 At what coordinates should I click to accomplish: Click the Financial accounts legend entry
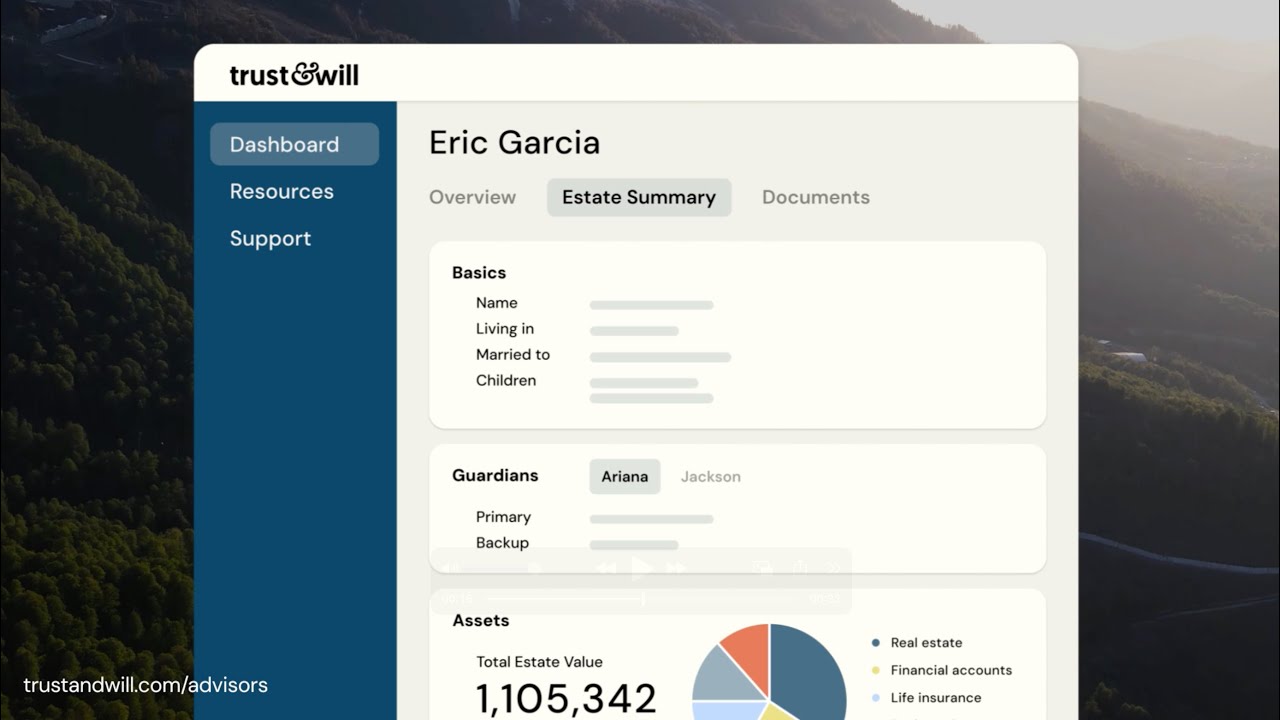click(941, 670)
